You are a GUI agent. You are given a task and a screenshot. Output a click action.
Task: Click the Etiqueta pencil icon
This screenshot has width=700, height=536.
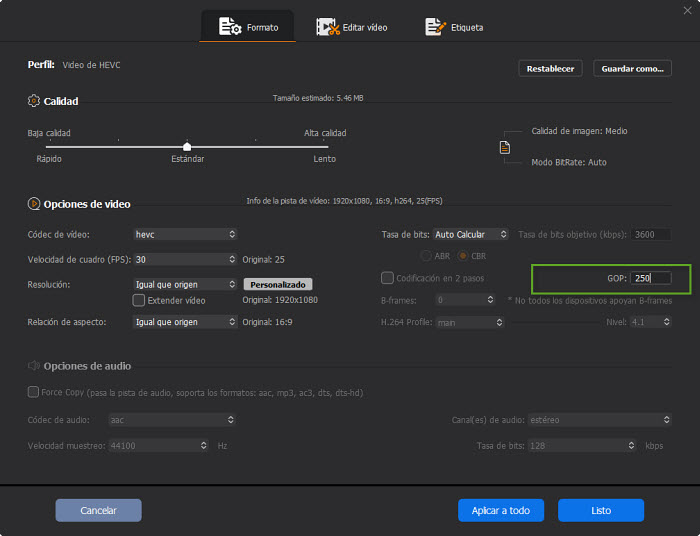(x=435, y=27)
